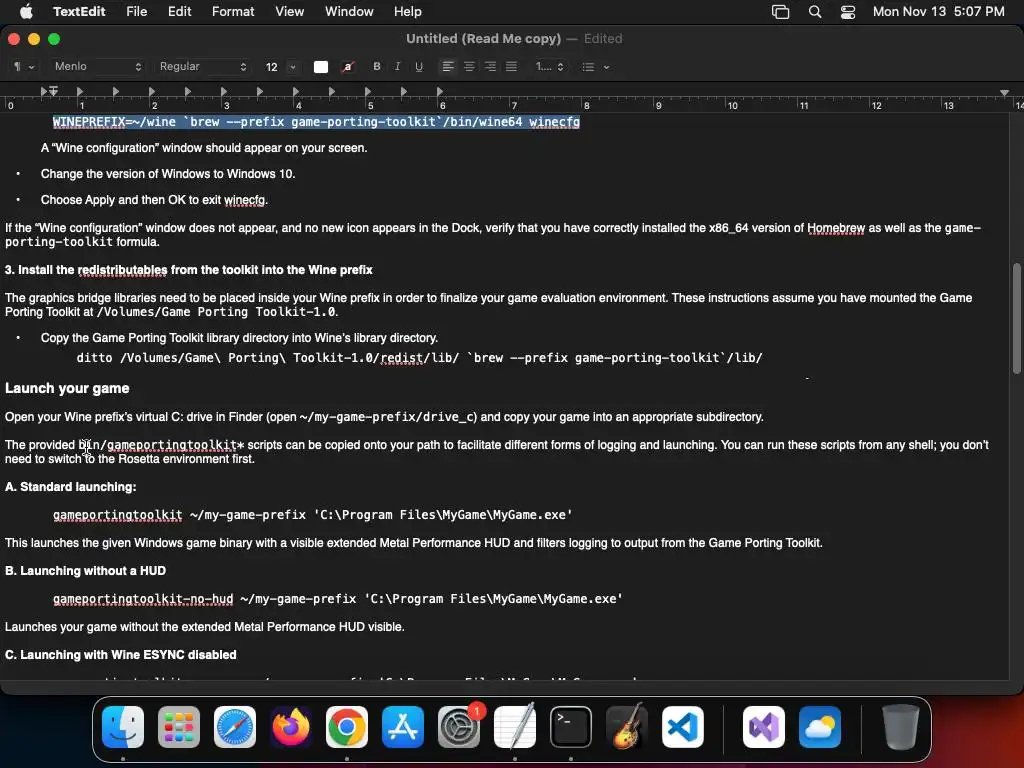Click the highlighted WINEPREFIX command line
Image resolution: width=1024 pixels, height=768 pixels.
point(316,122)
